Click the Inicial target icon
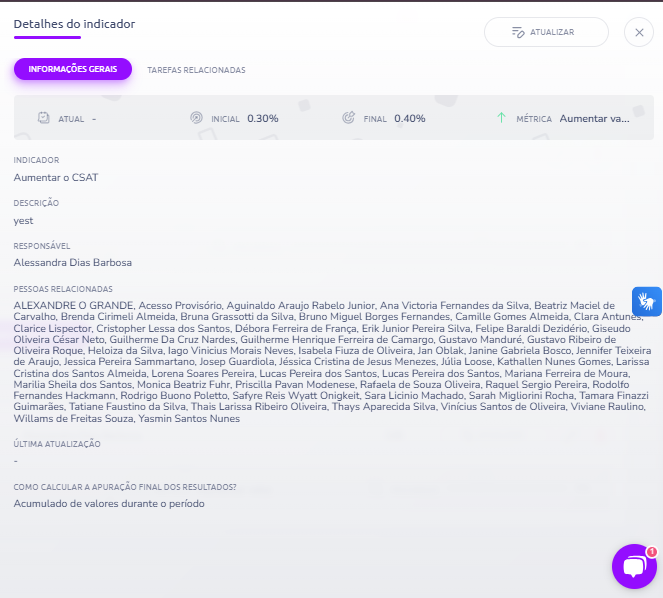 [x=196, y=118]
